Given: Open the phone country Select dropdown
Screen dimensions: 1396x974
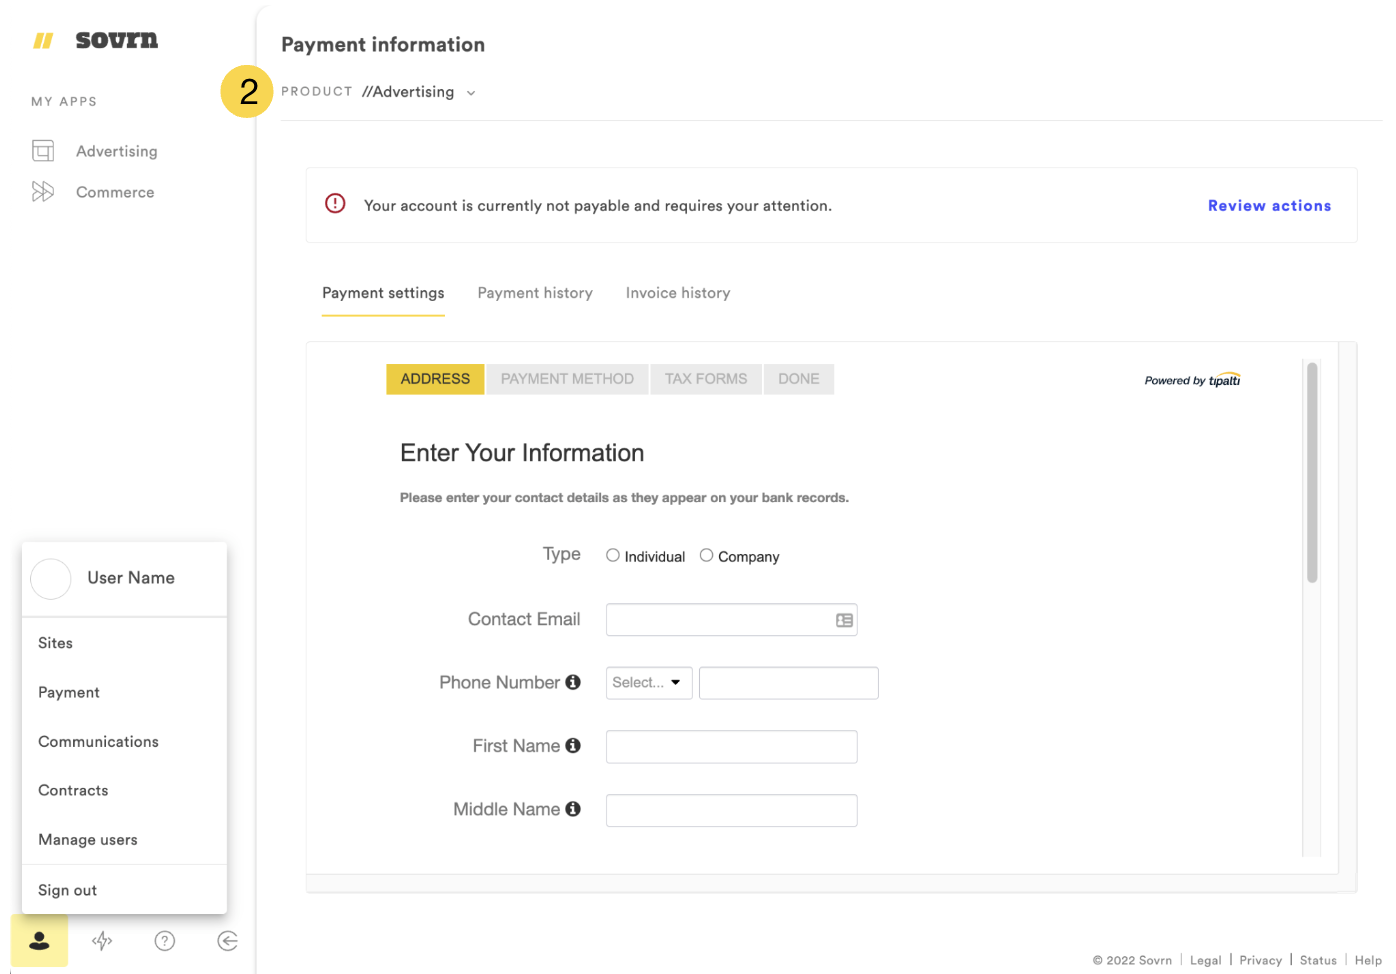Looking at the screenshot, I should pyautogui.click(x=648, y=683).
